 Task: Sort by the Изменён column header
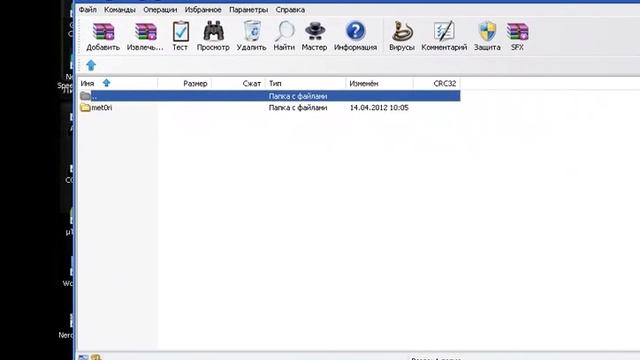380,83
